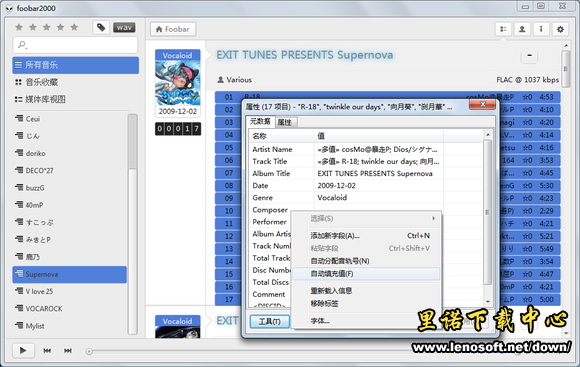
Task: Click the tag icon button
Action: (101, 27)
